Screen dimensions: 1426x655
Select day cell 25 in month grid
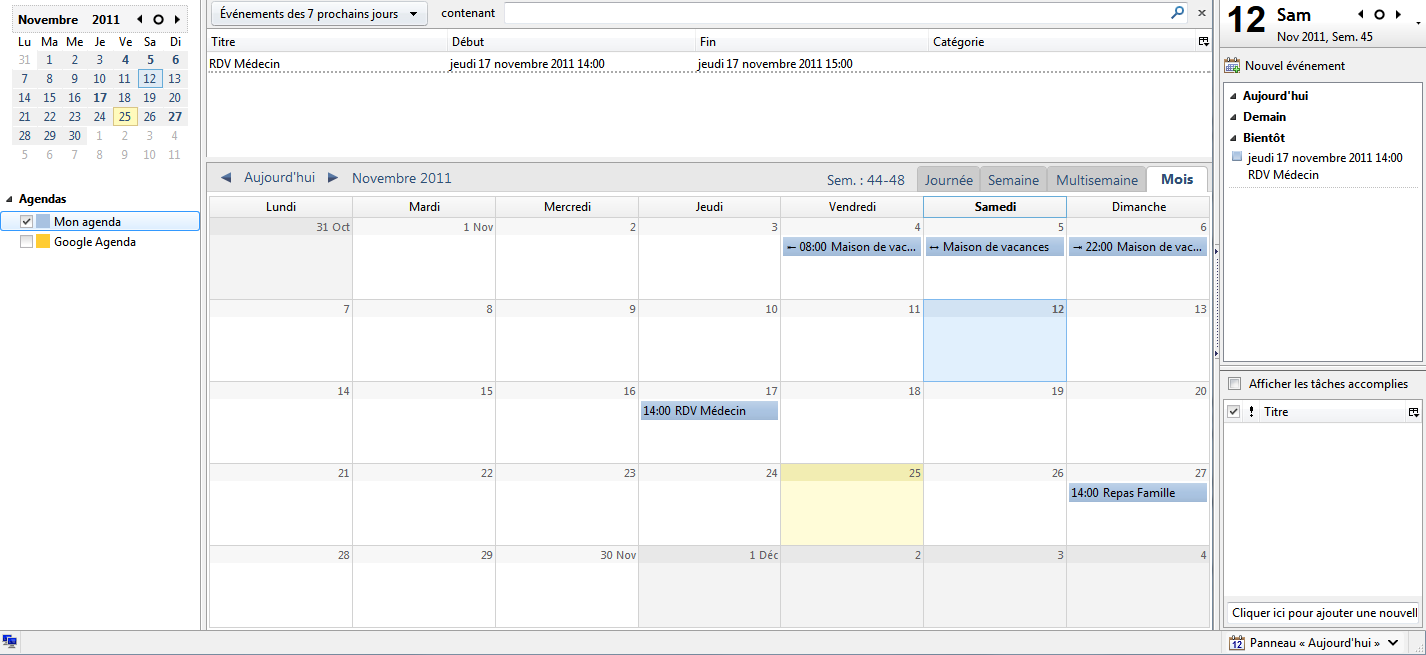point(852,504)
